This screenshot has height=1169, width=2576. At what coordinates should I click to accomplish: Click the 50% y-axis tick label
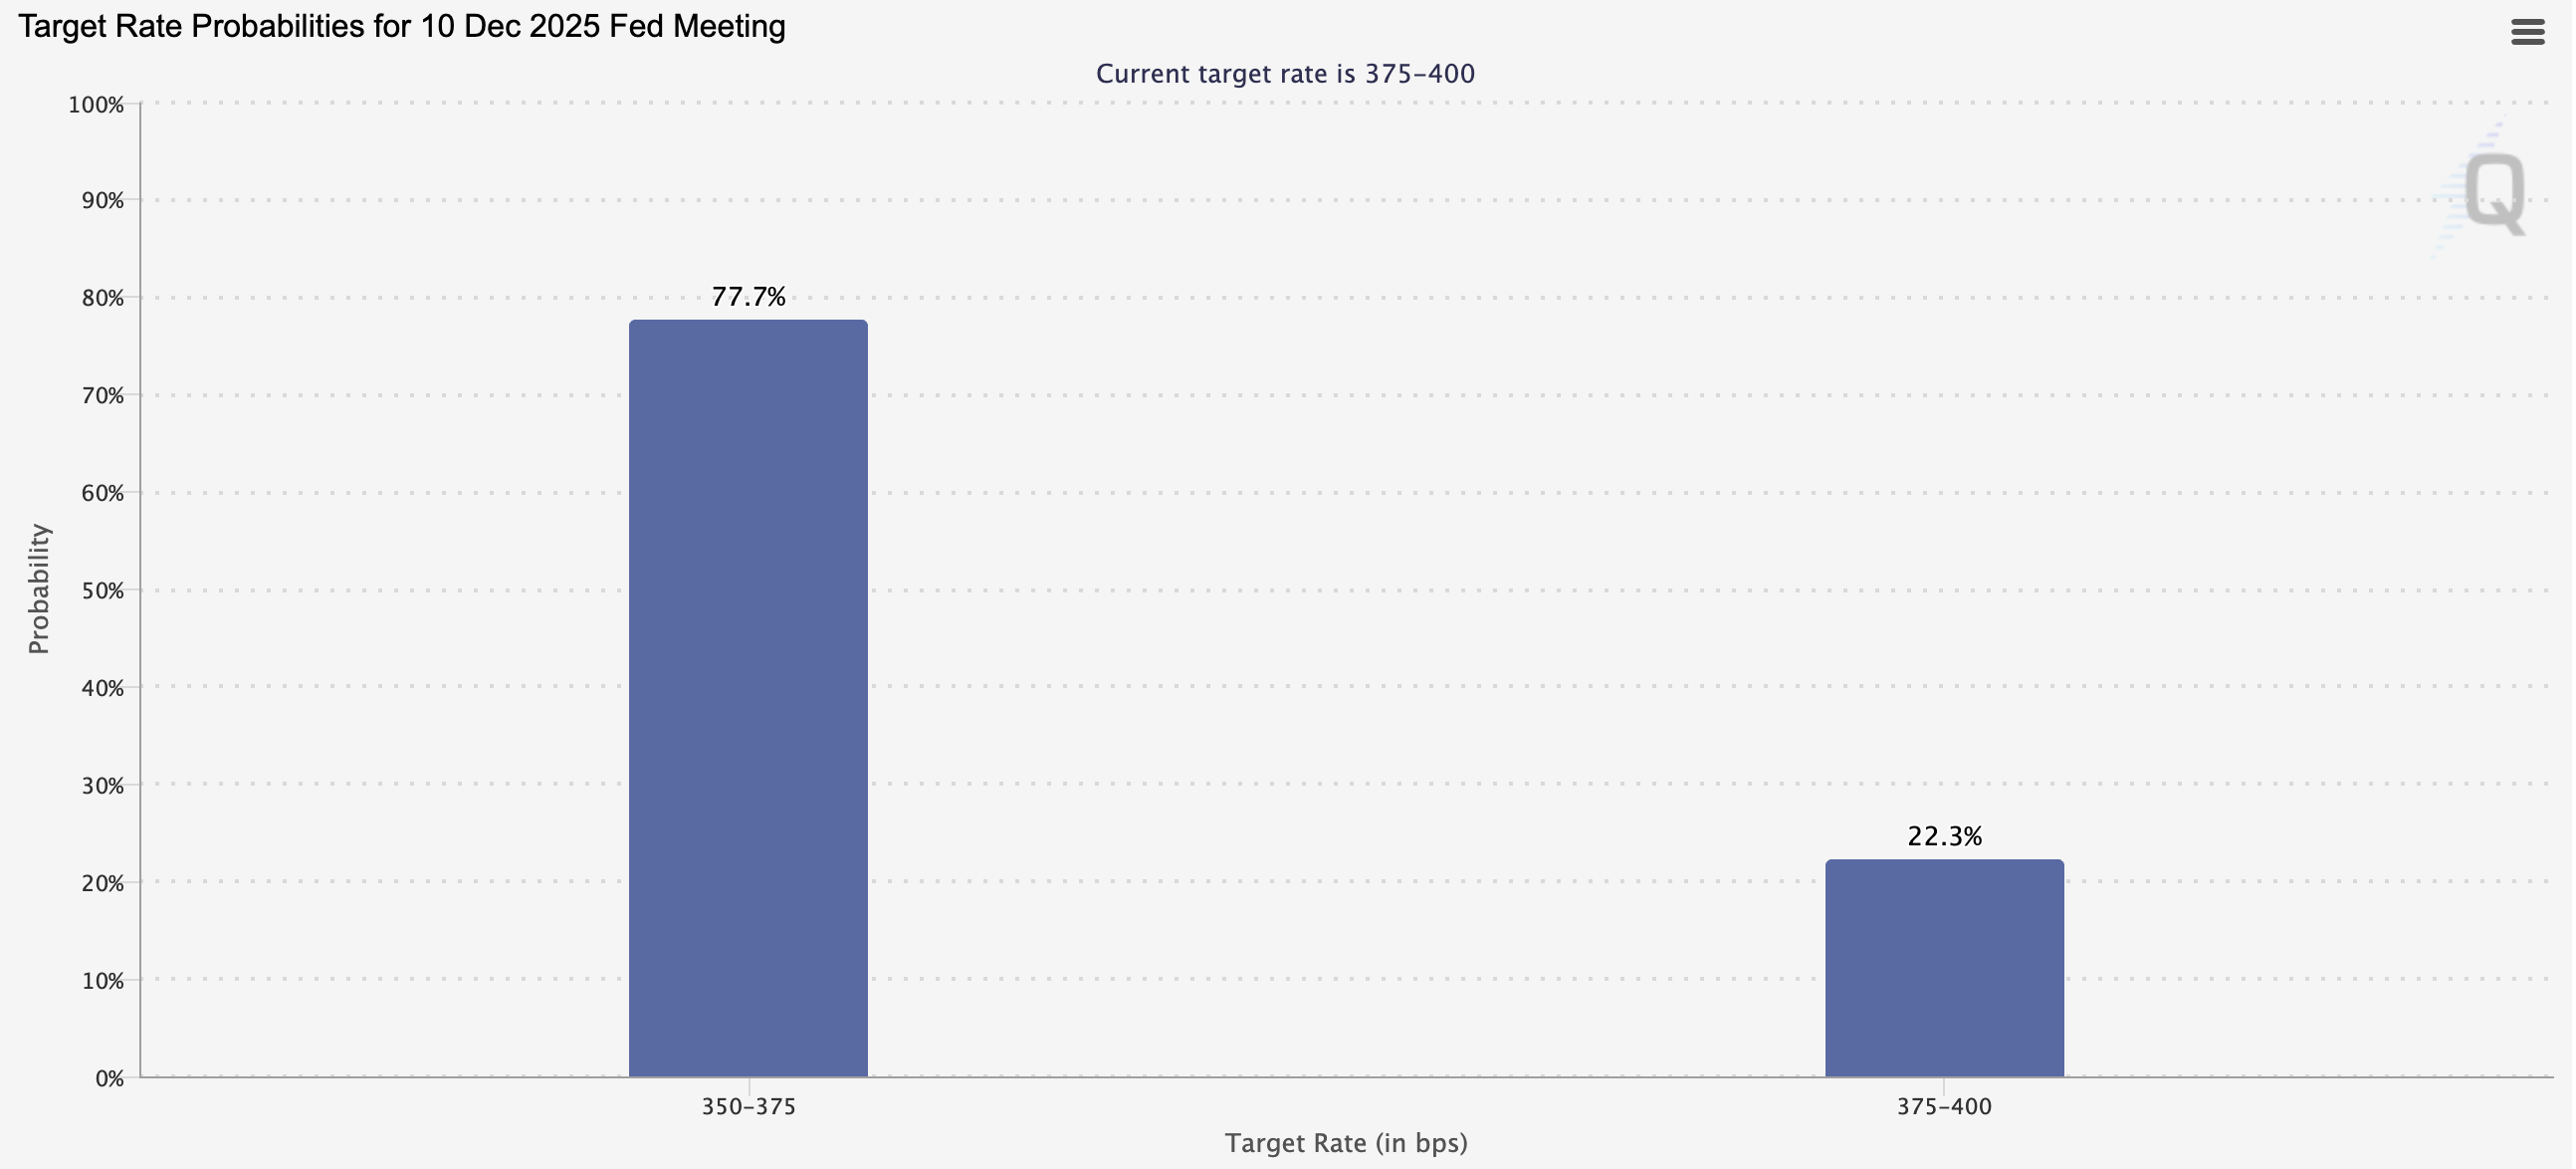[102, 591]
